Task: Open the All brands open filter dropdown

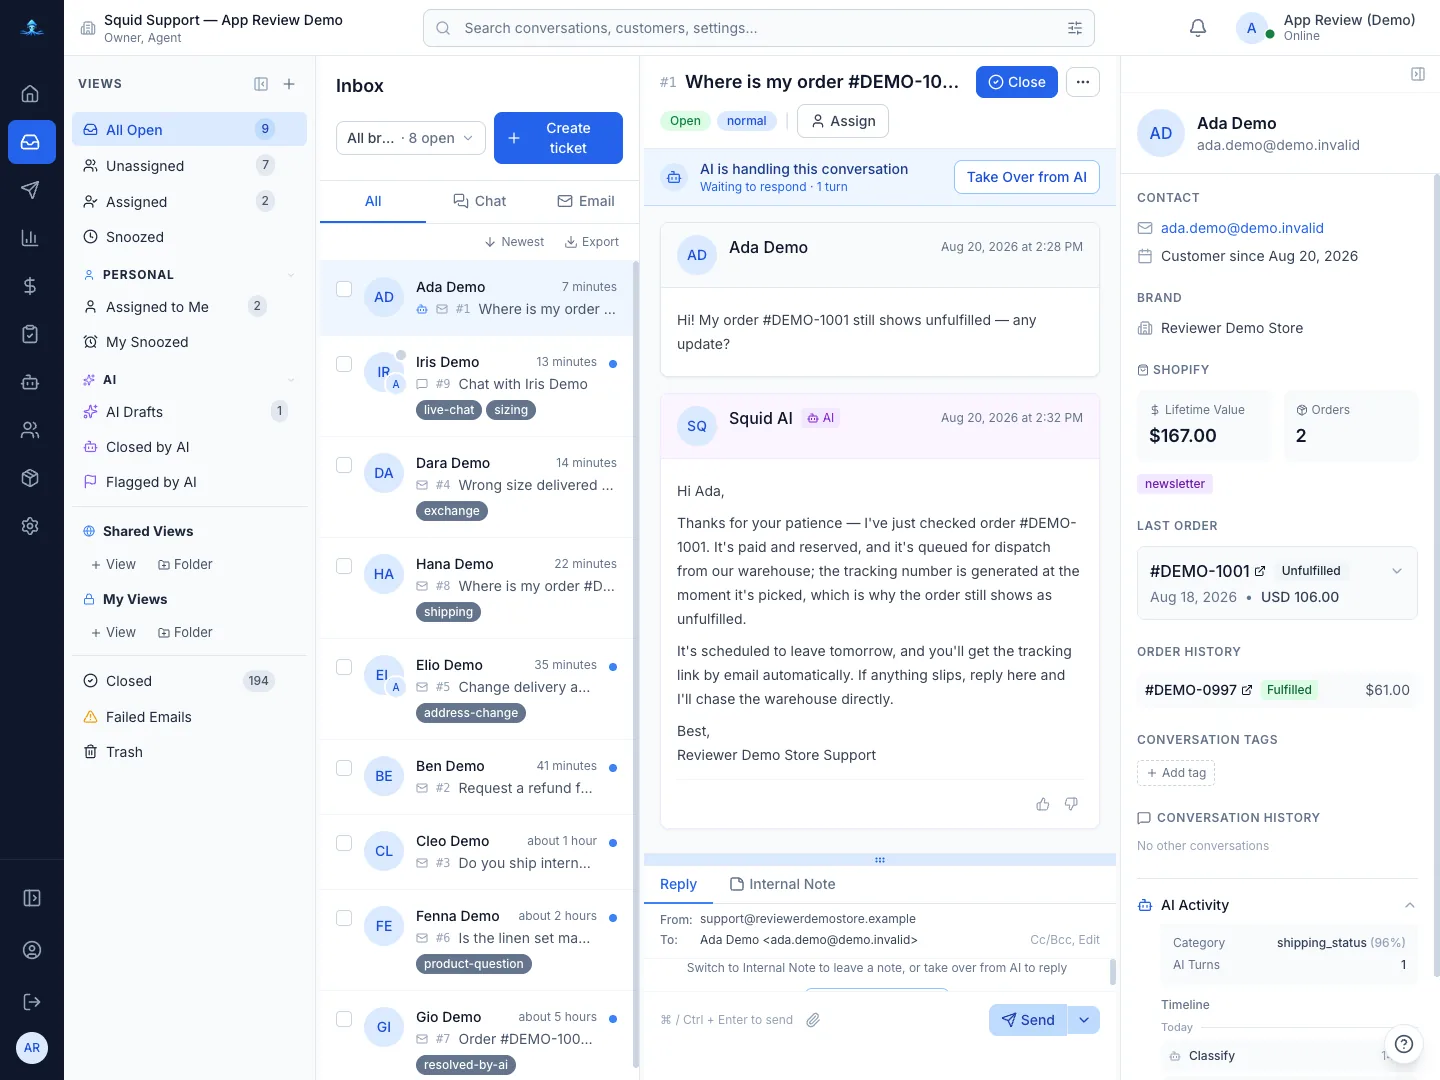Action: (411, 138)
